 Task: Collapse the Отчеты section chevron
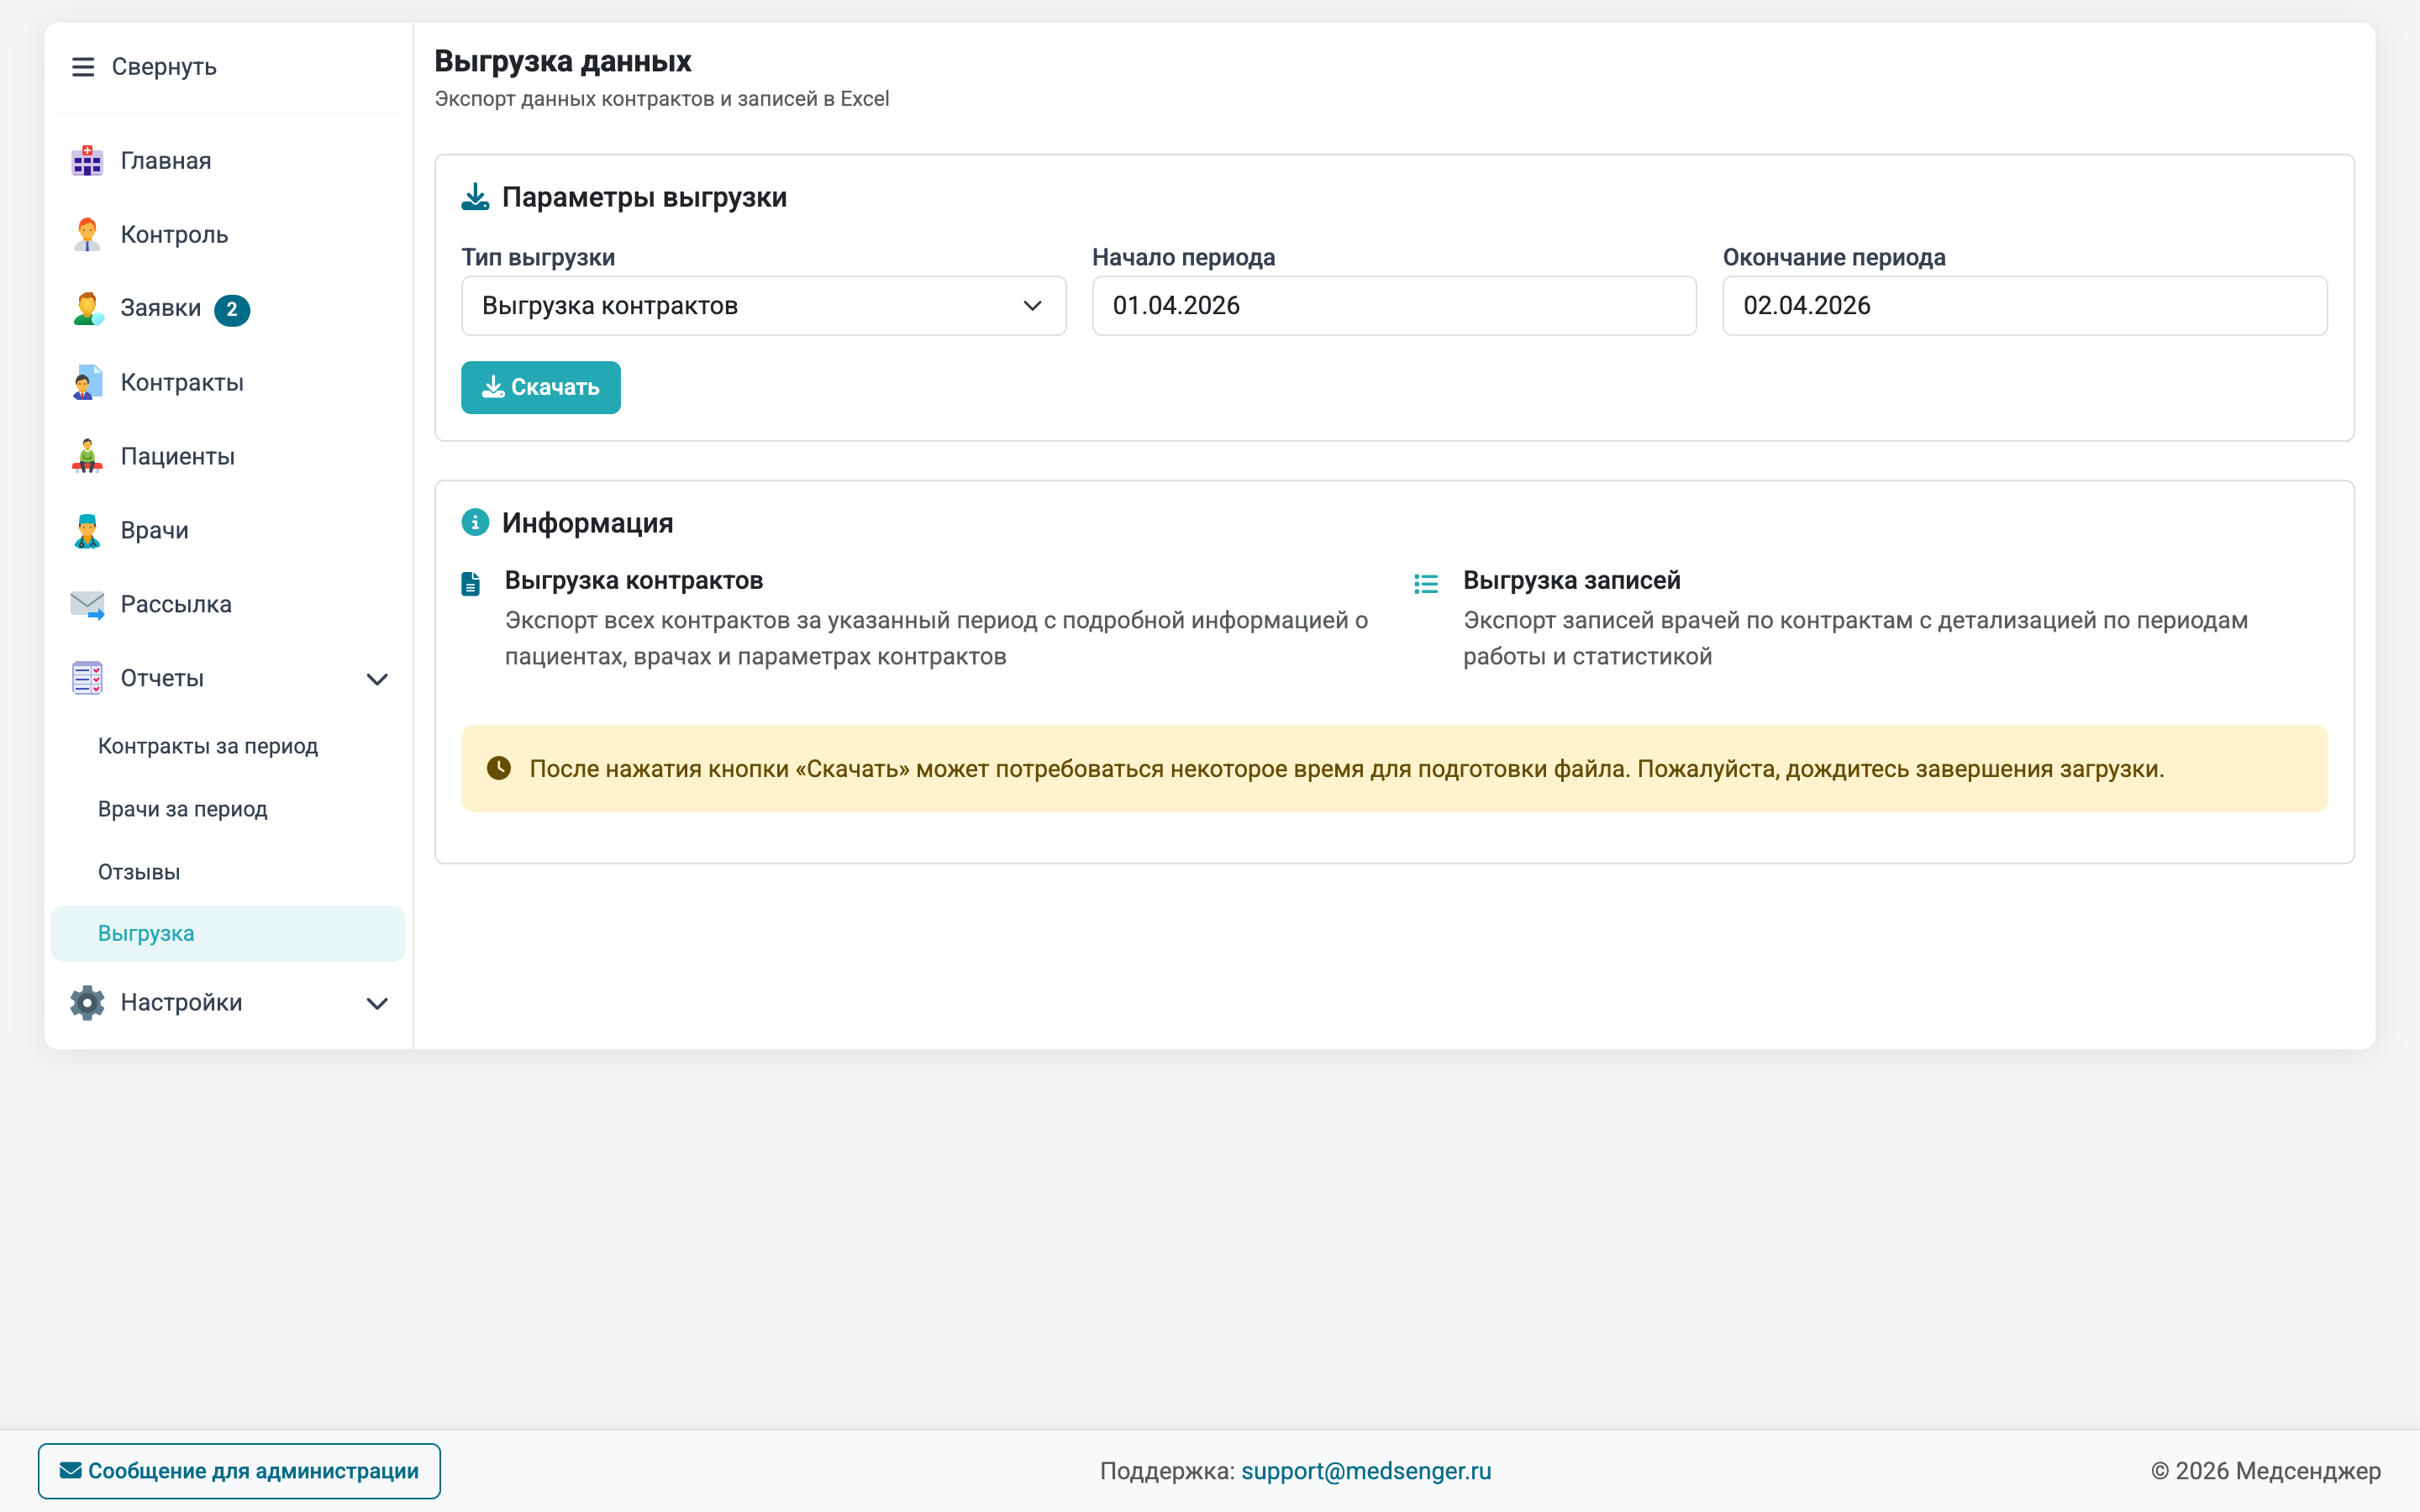pos(377,680)
